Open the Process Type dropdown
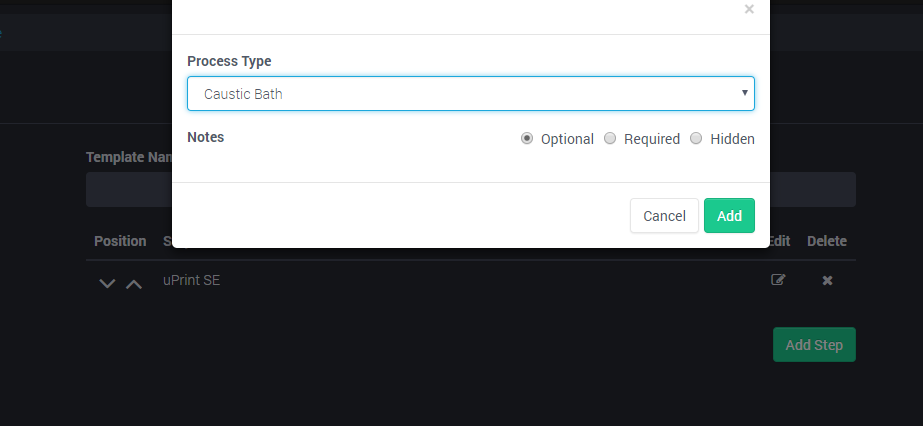The image size is (923, 426). coord(470,94)
